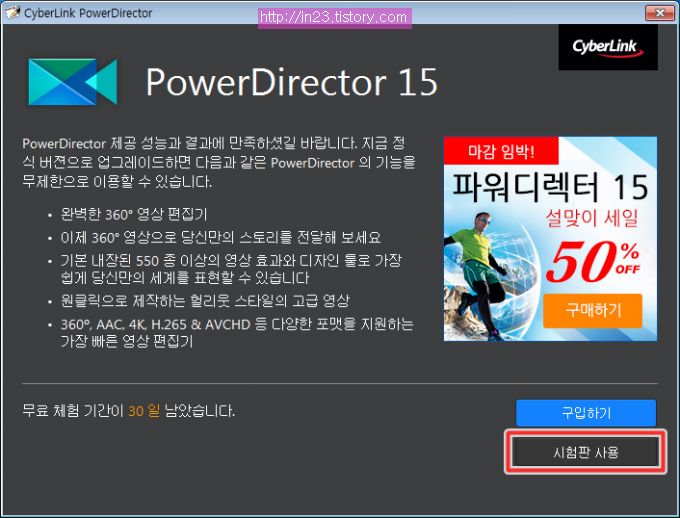Click the intro paragraph starting 'PowerDirector 제공 성능과'

pyautogui.click(x=219, y=162)
